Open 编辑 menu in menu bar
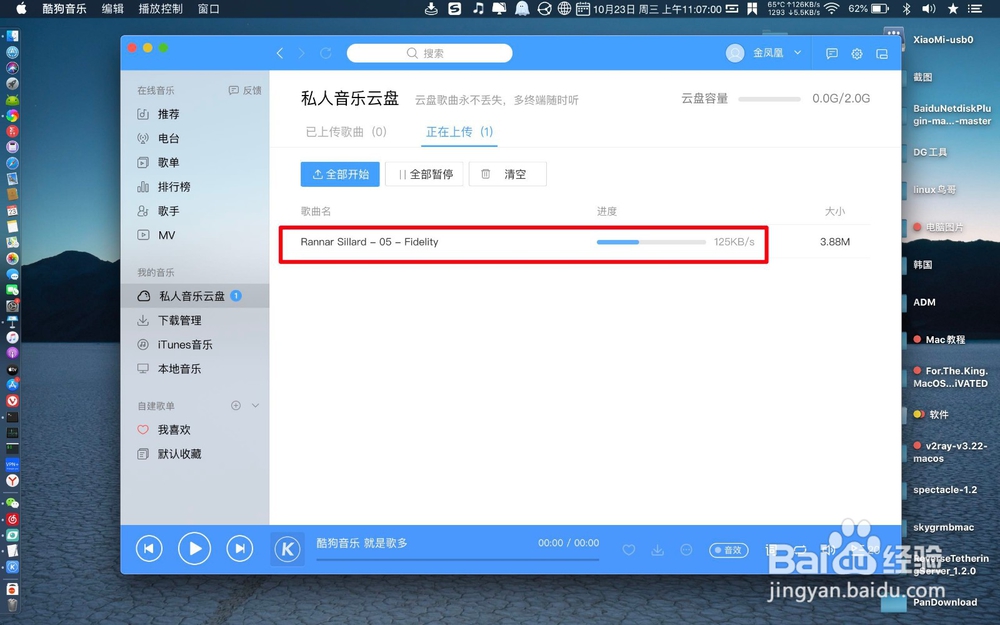The image size is (1000, 625). coord(113,8)
